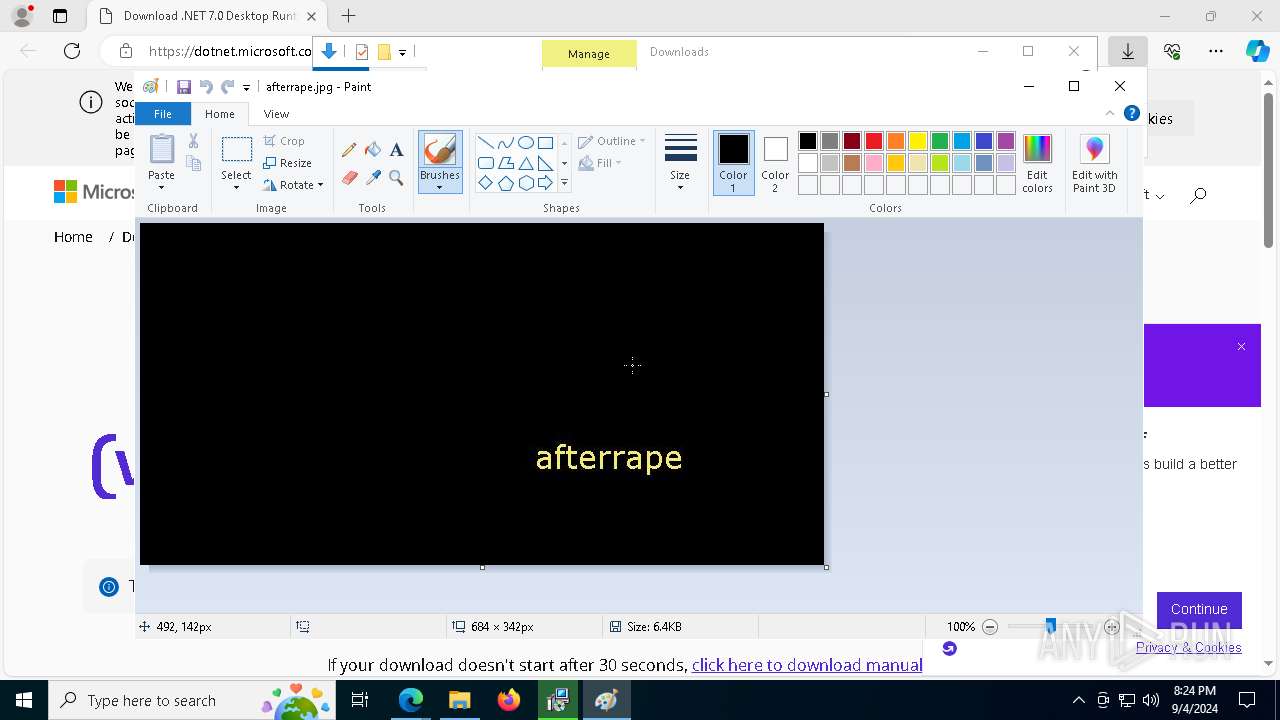Viewport: 1280px width, 720px height.
Task: Click the Paste clipboard icon
Action: pyautogui.click(x=162, y=149)
